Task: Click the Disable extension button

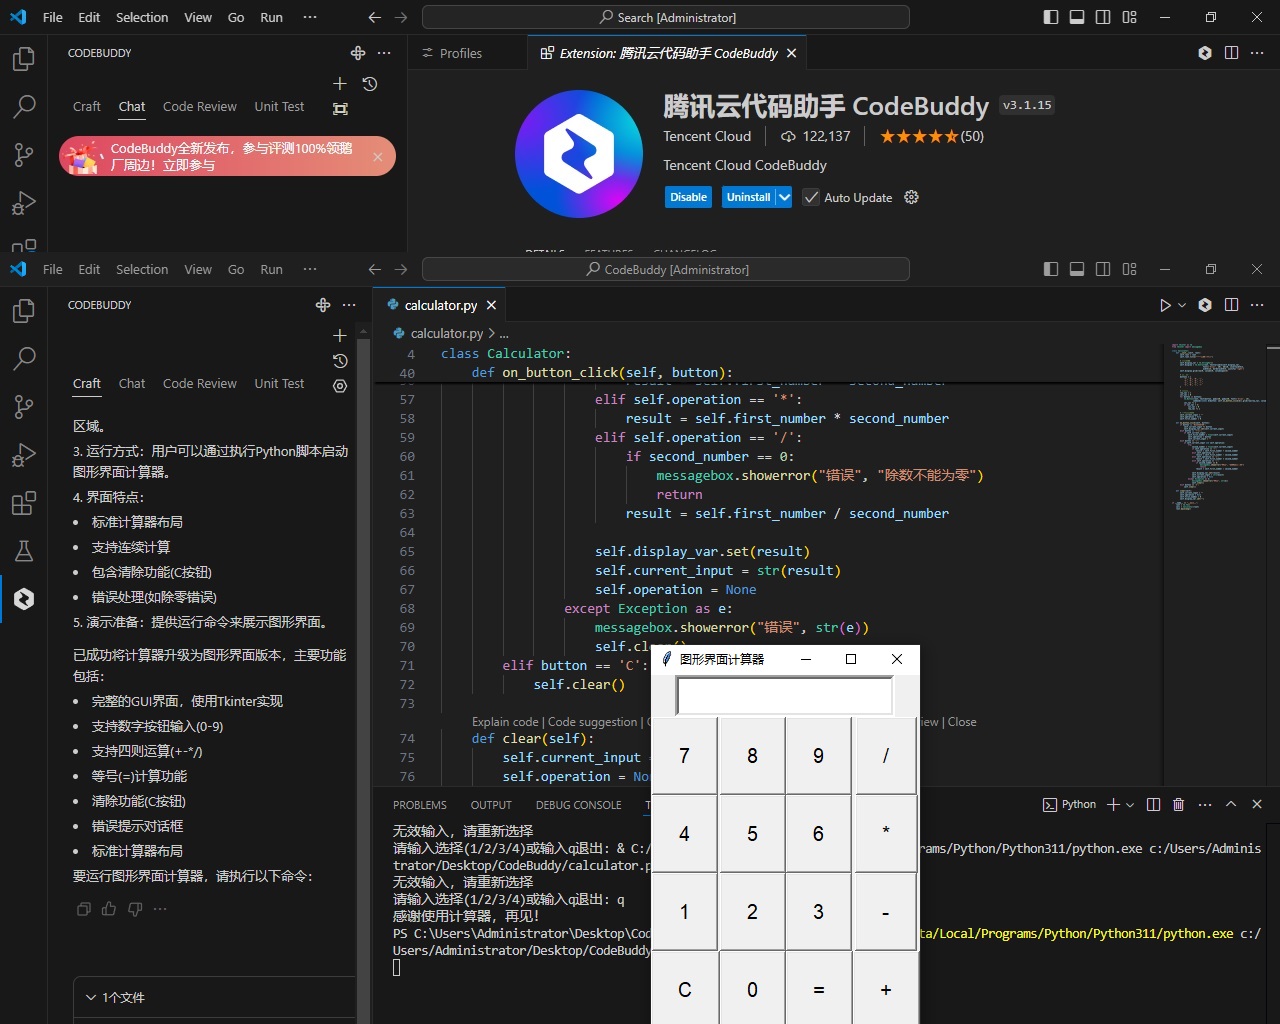Action: [689, 197]
